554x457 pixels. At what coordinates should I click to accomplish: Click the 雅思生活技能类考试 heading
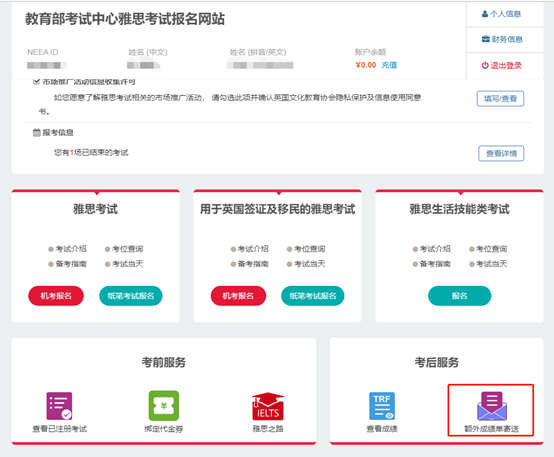(459, 209)
